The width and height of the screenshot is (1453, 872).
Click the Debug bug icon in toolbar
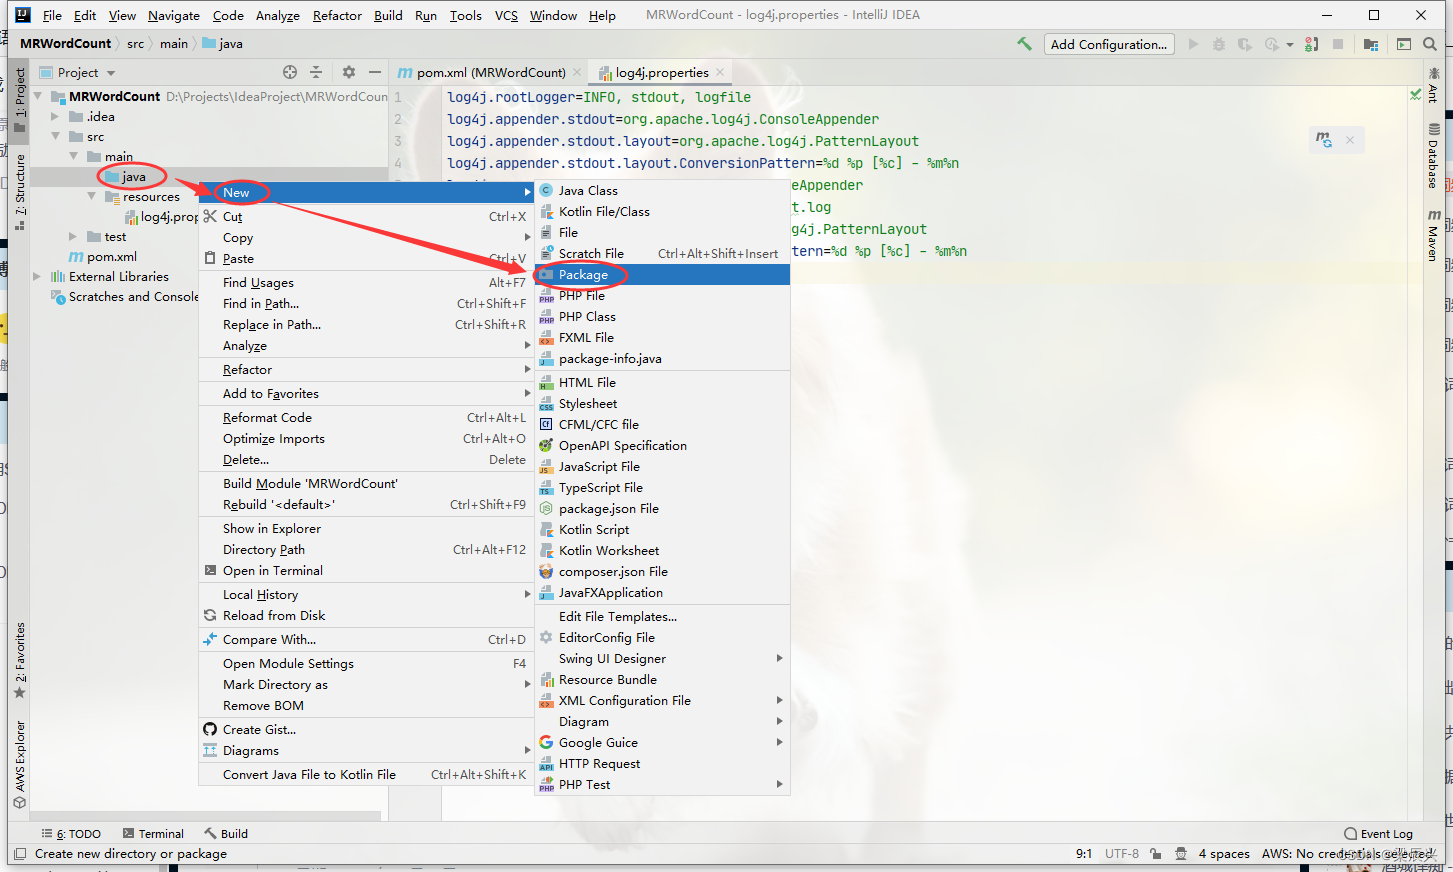point(1218,44)
